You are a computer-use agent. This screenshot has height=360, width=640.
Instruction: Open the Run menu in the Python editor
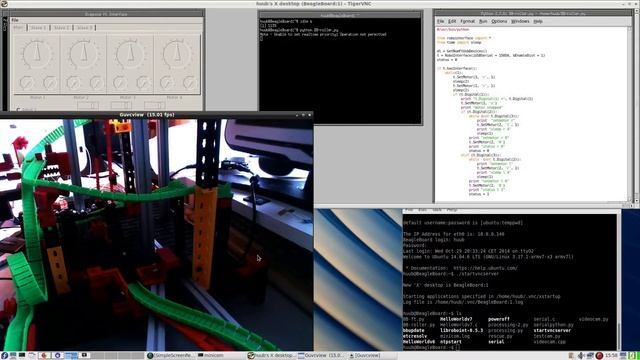pyautogui.click(x=483, y=21)
